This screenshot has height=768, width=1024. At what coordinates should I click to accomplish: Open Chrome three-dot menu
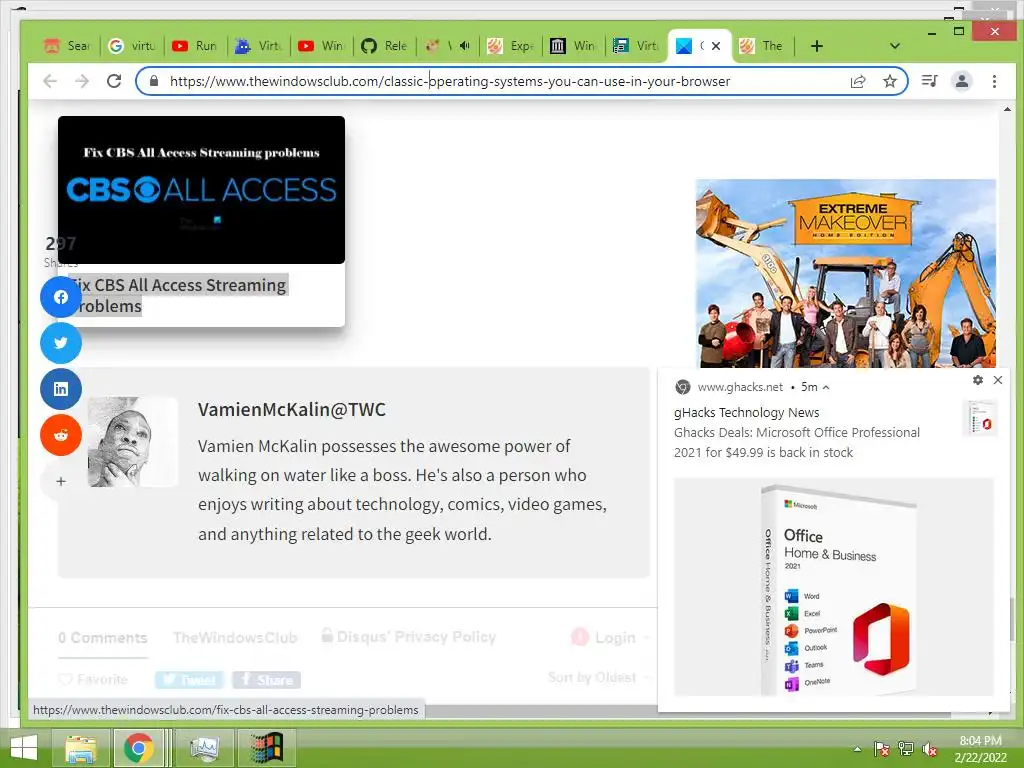point(994,81)
